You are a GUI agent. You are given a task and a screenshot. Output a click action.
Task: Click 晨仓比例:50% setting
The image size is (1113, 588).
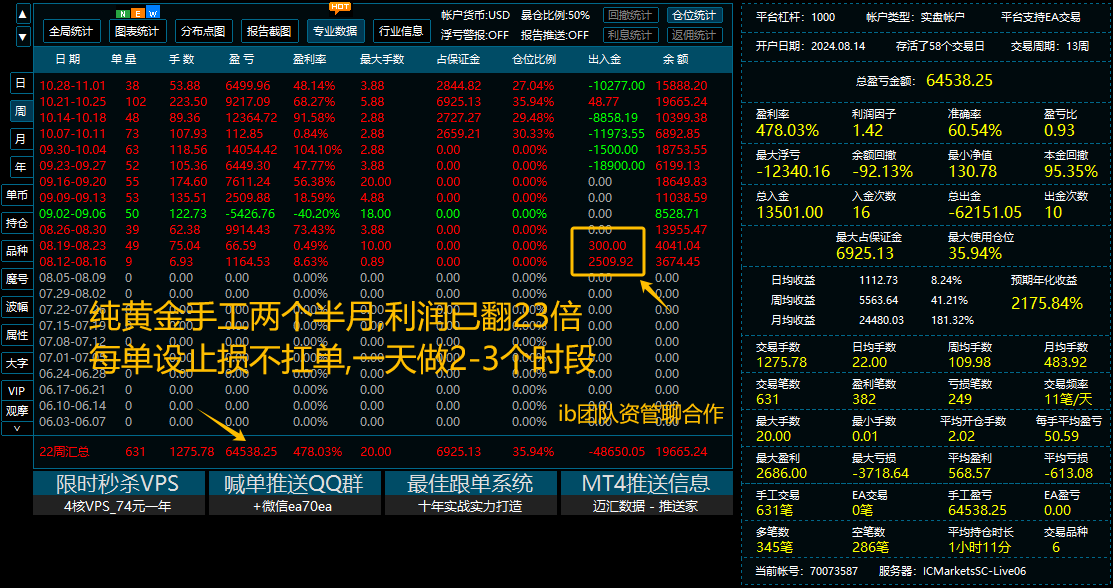(555, 15)
